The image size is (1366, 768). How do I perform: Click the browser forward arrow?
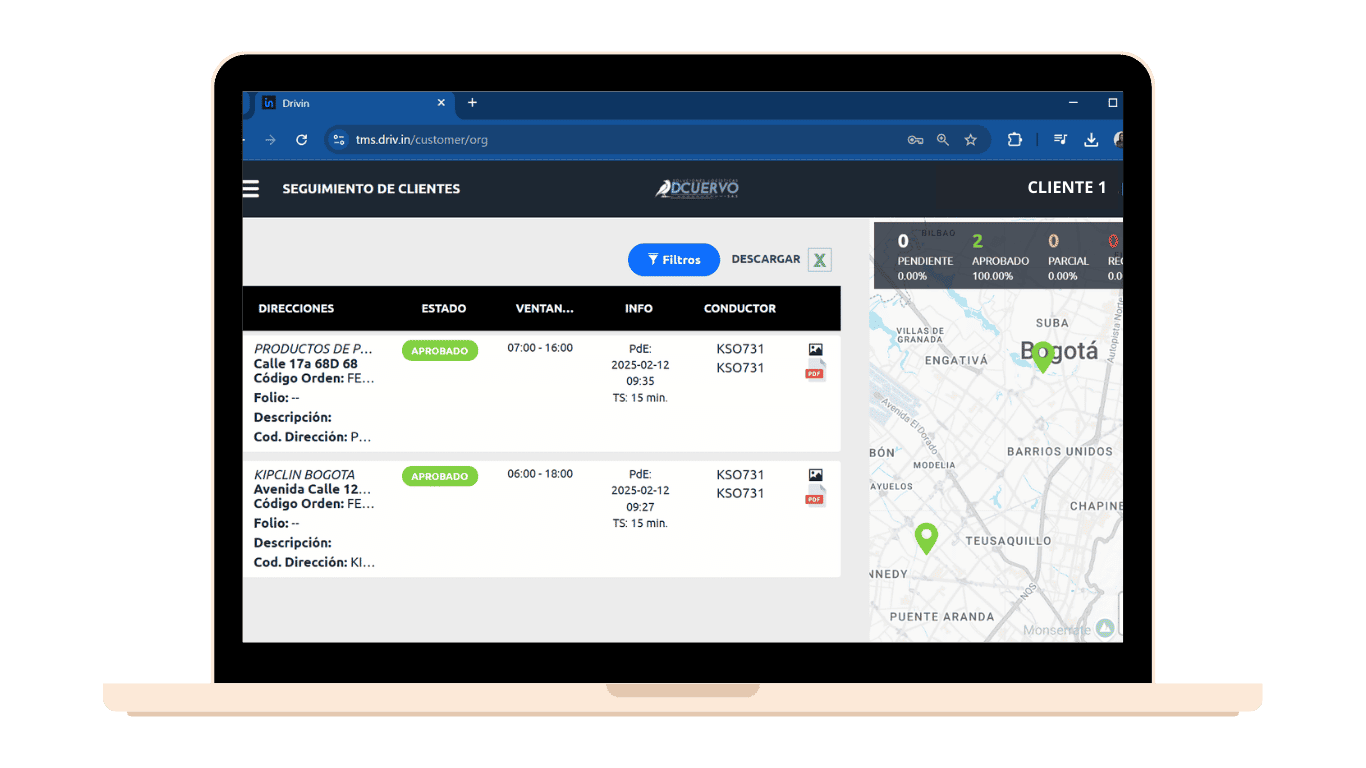270,140
